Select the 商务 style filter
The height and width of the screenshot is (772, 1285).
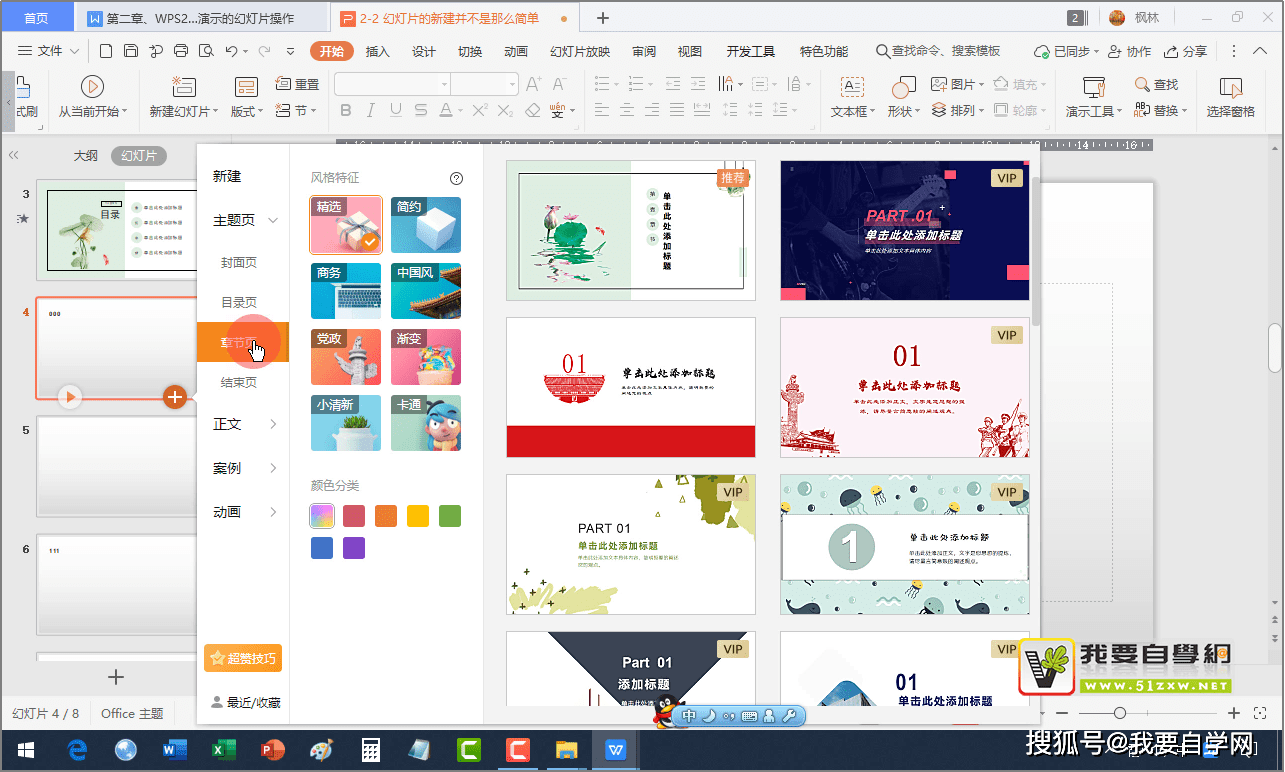(346, 291)
